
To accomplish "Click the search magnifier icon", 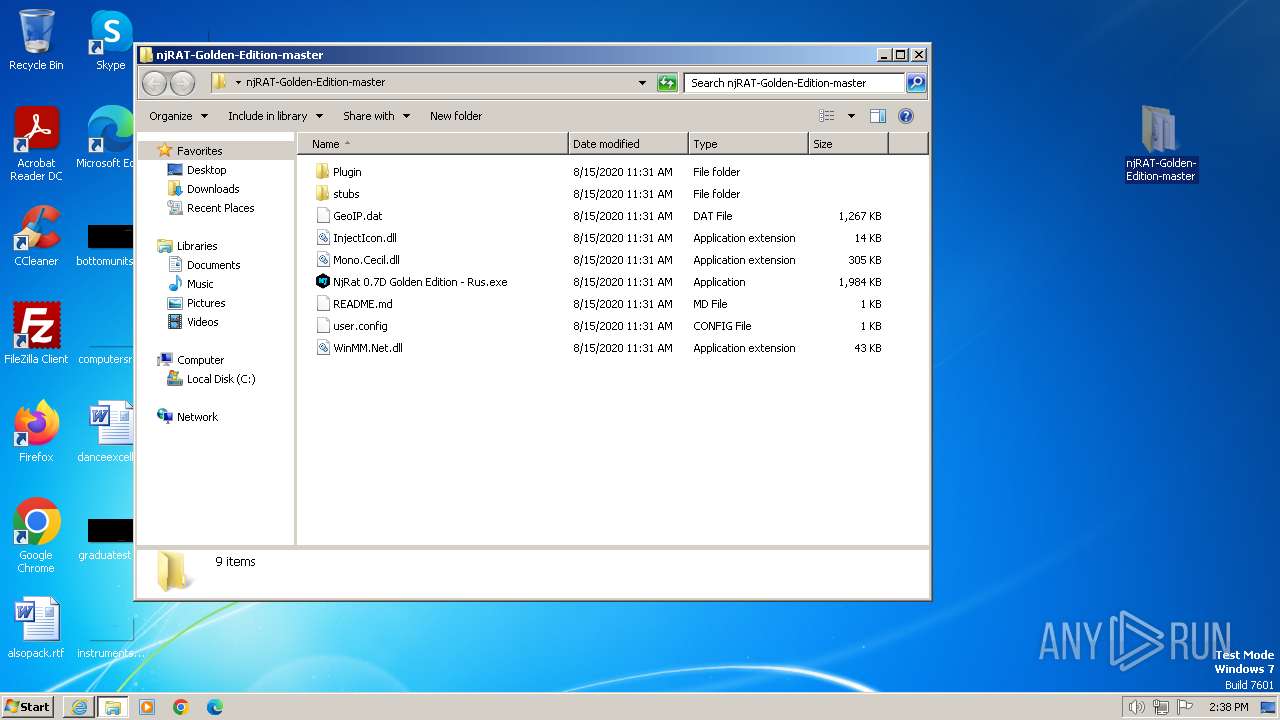I will coord(915,83).
